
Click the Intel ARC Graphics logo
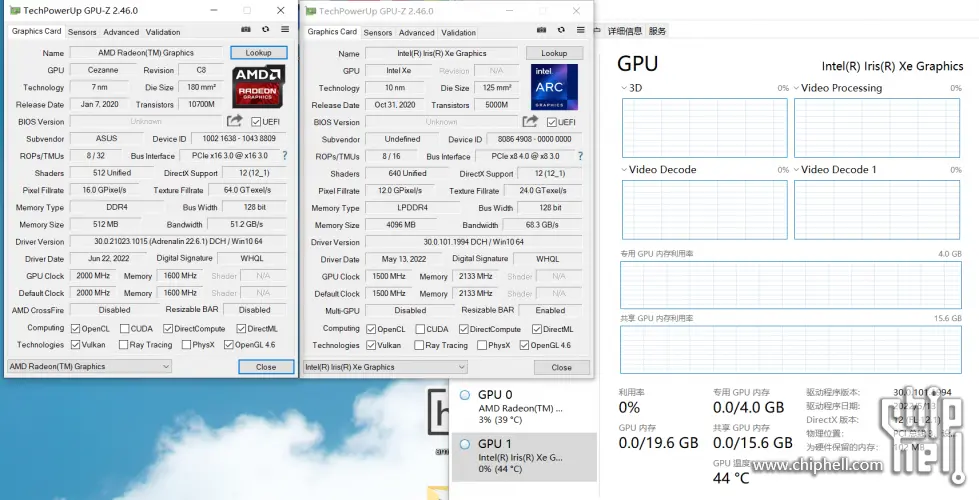pyautogui.click(x=554, y=87)
